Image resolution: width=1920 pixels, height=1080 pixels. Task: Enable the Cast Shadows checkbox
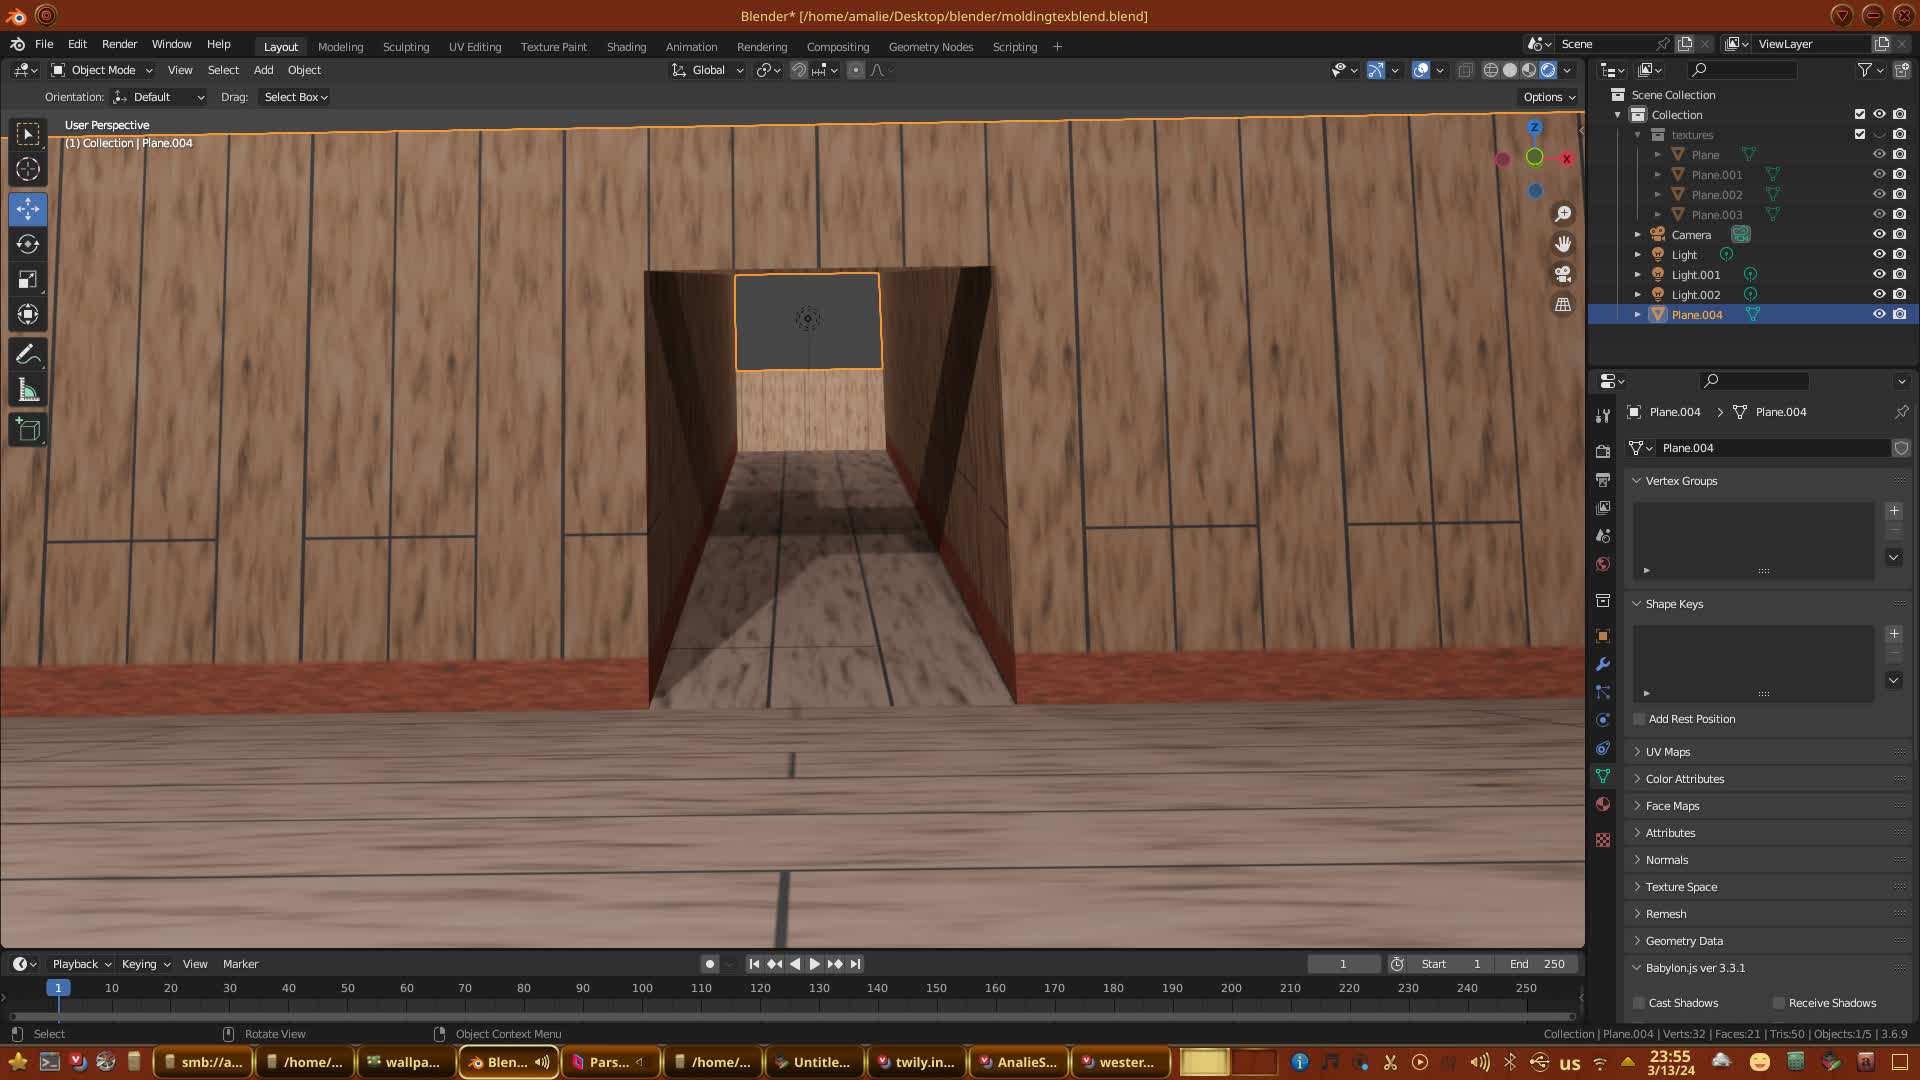(x=1639, y=1003)
